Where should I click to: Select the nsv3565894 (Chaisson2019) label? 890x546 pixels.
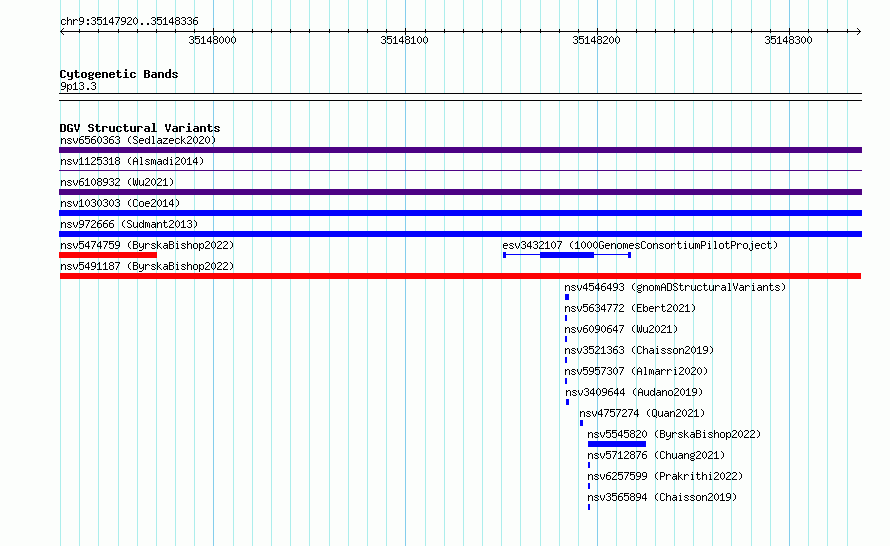[662, 497]
